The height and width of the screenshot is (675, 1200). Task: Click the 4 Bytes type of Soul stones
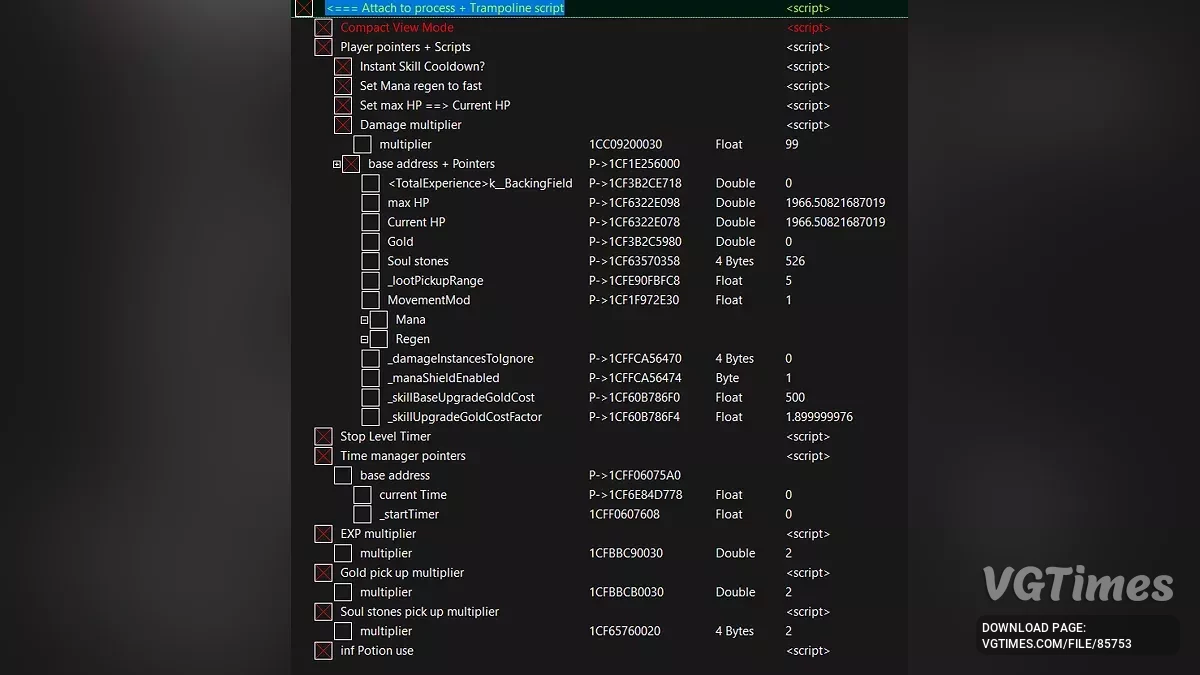coord(734,261)
